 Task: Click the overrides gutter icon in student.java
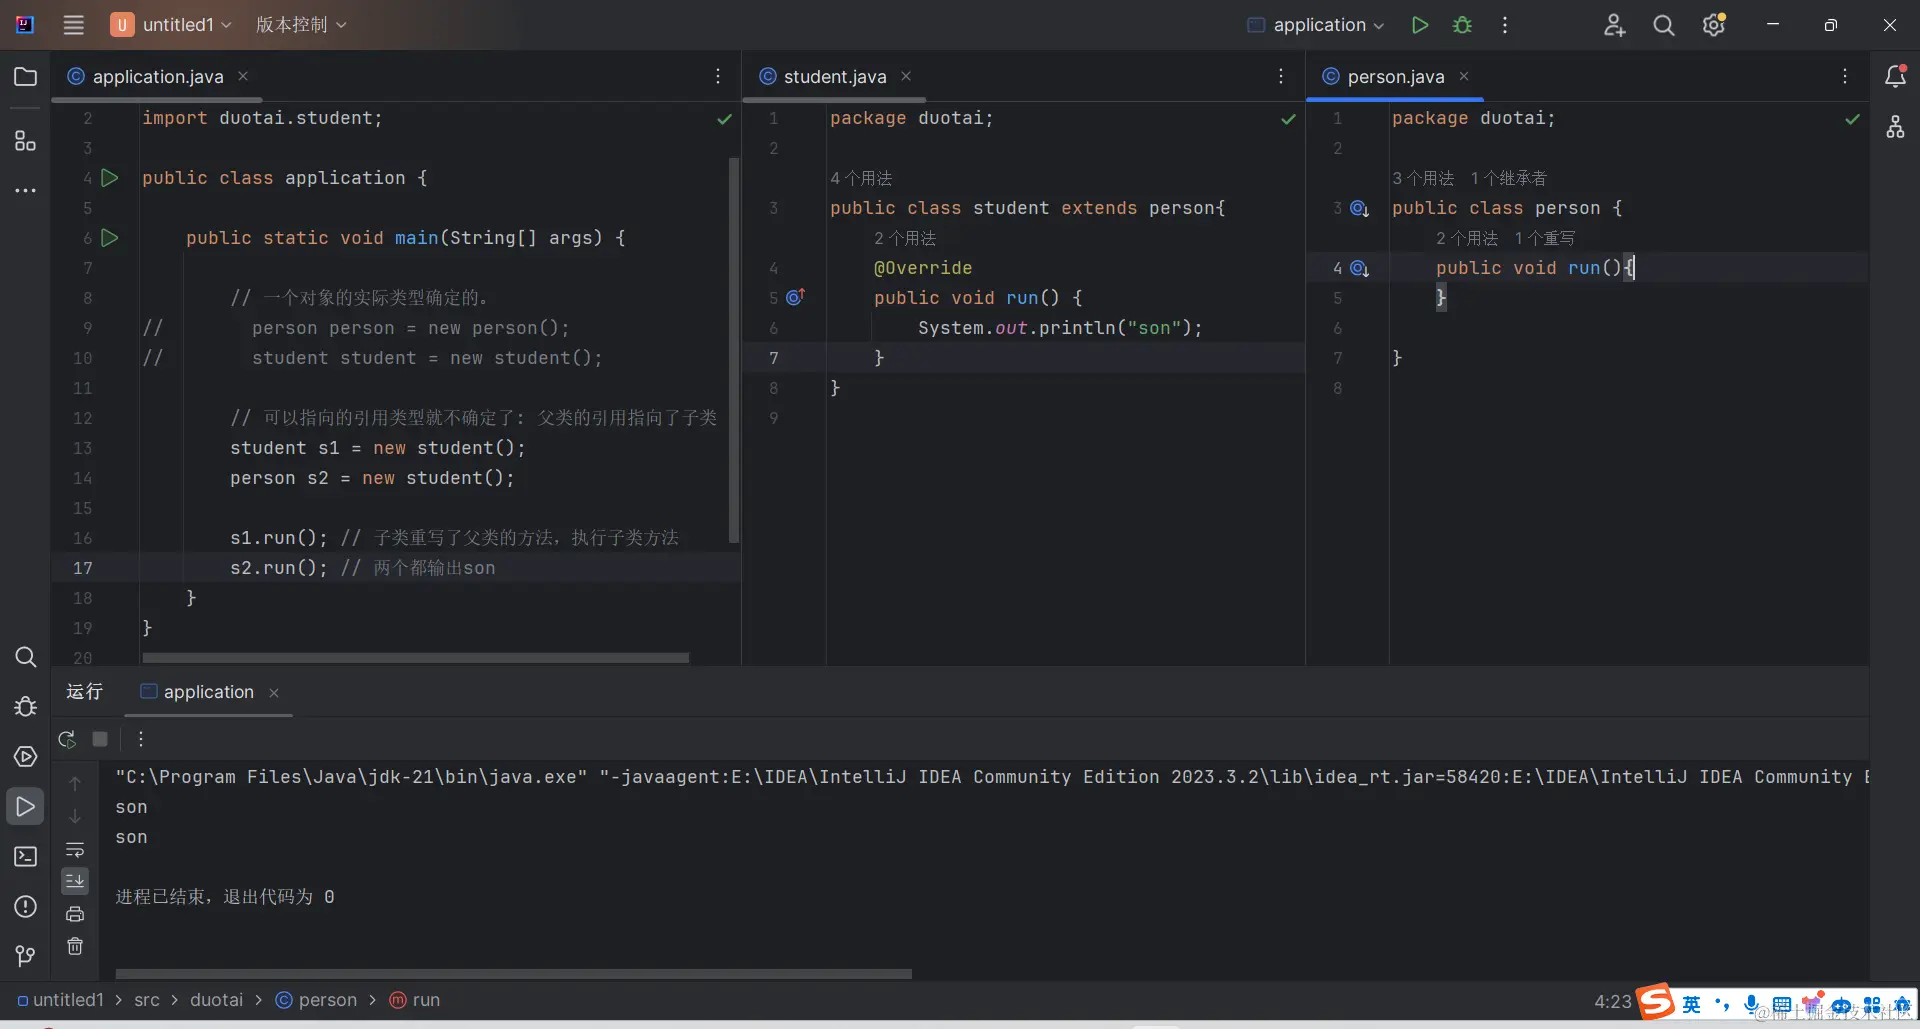coord(795,297)
